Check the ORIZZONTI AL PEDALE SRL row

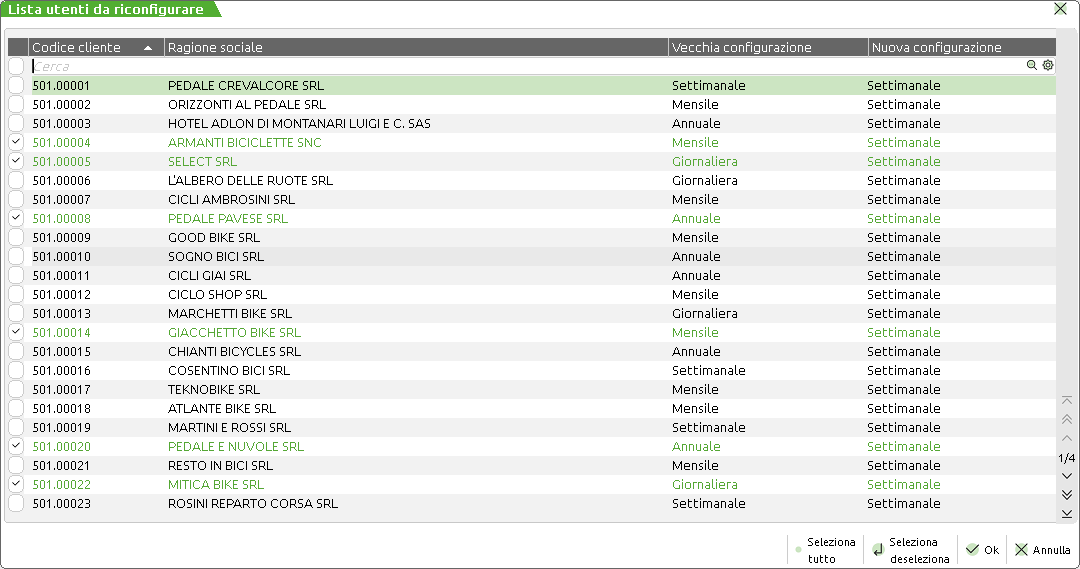(x=16, y=105)
